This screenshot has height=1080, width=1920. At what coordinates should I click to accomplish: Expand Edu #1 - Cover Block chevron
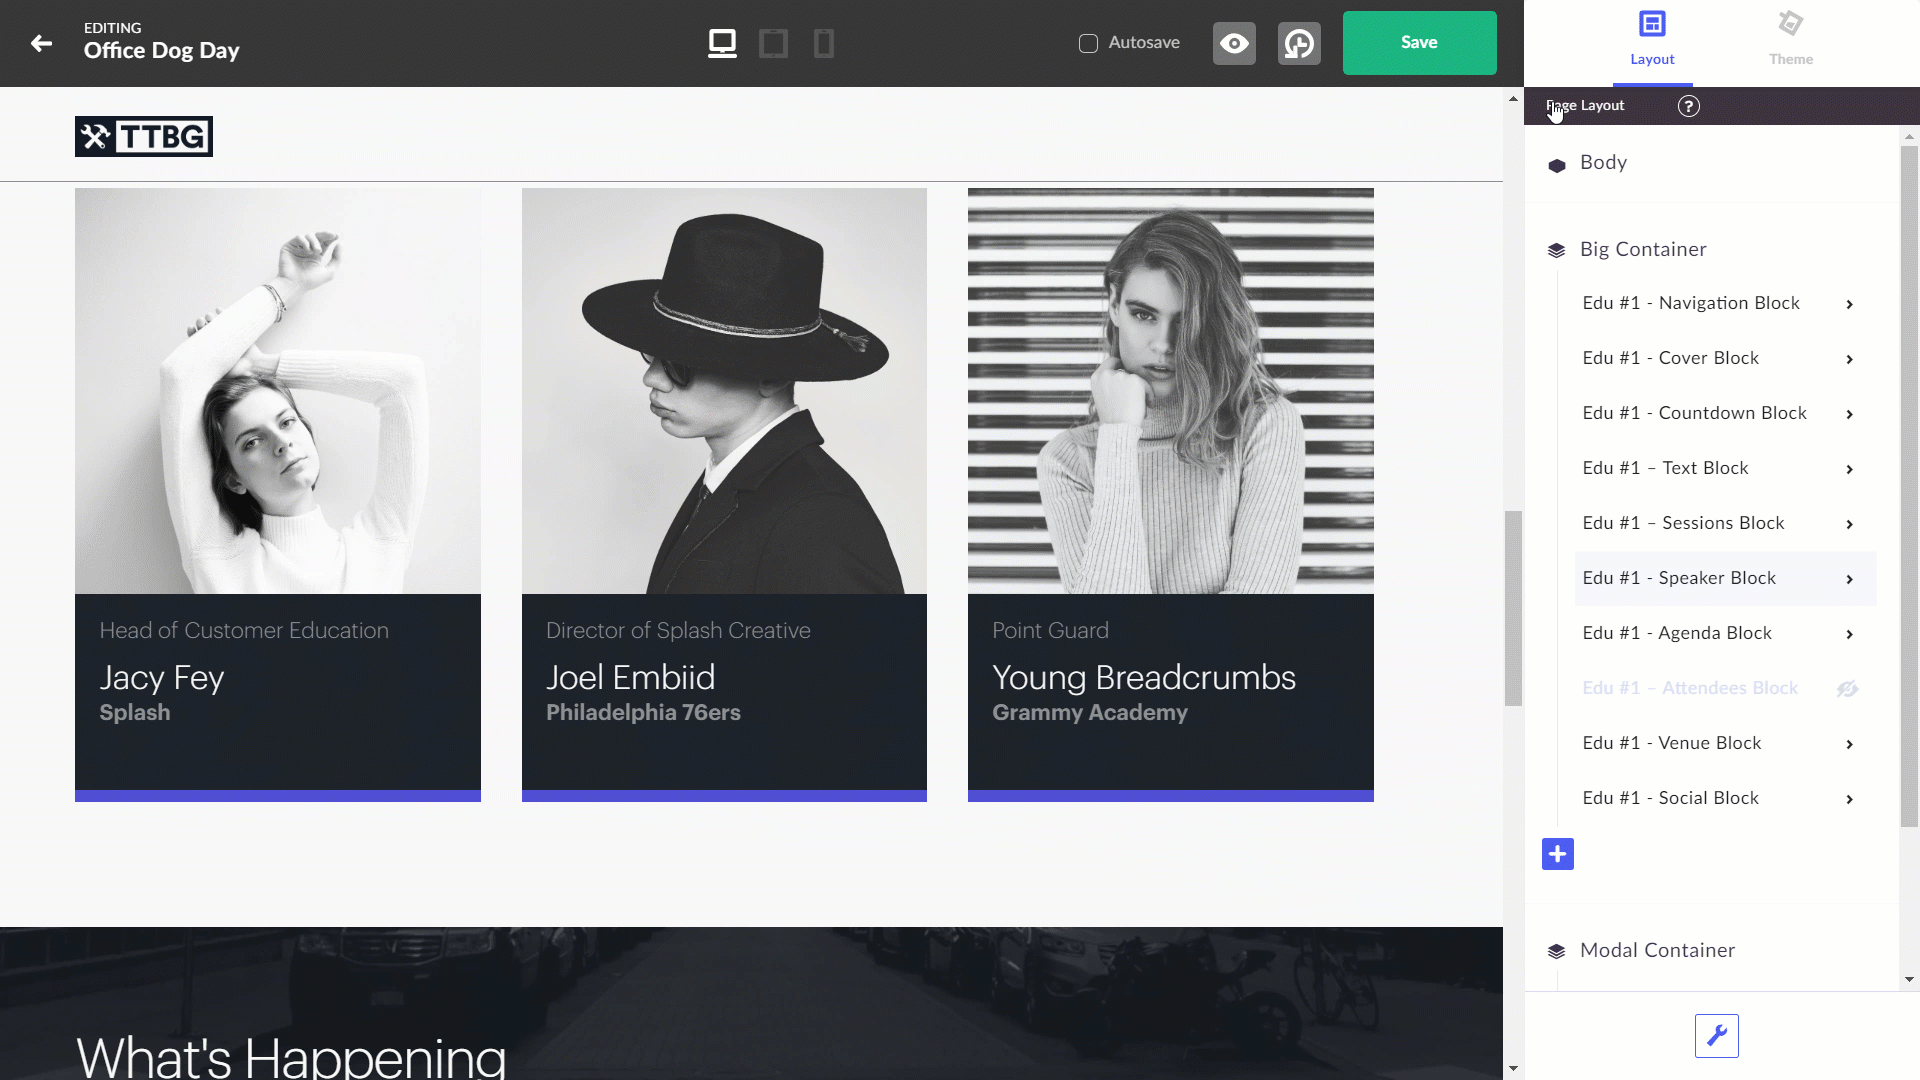coord(1849,359)
